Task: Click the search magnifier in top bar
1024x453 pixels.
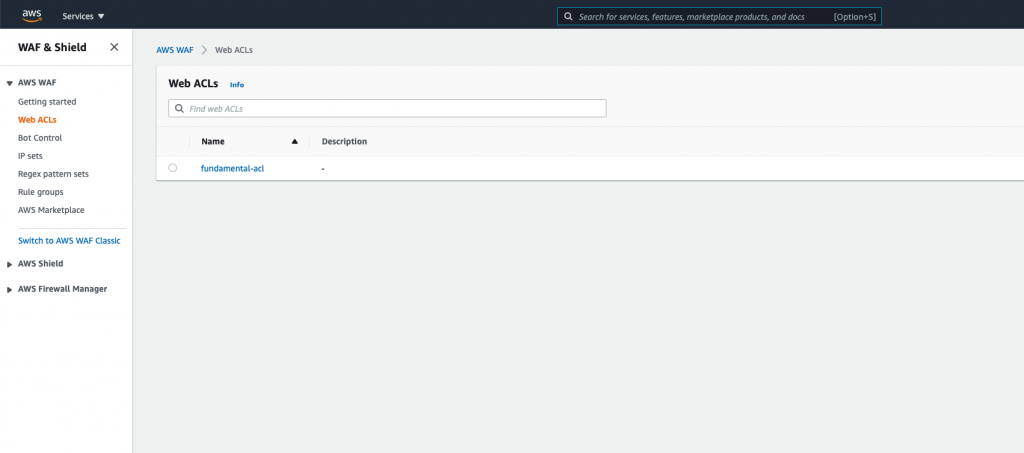Action: point(568,16)
